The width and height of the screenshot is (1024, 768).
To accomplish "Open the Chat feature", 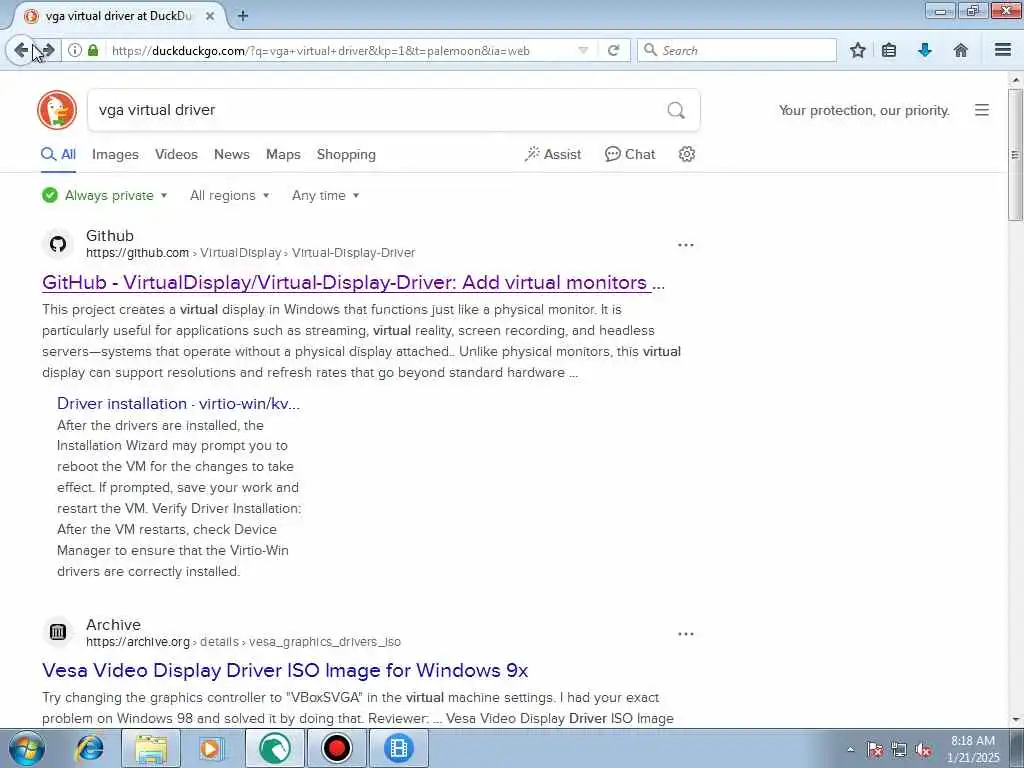I will pyautogui.click(x=630, y=154).
